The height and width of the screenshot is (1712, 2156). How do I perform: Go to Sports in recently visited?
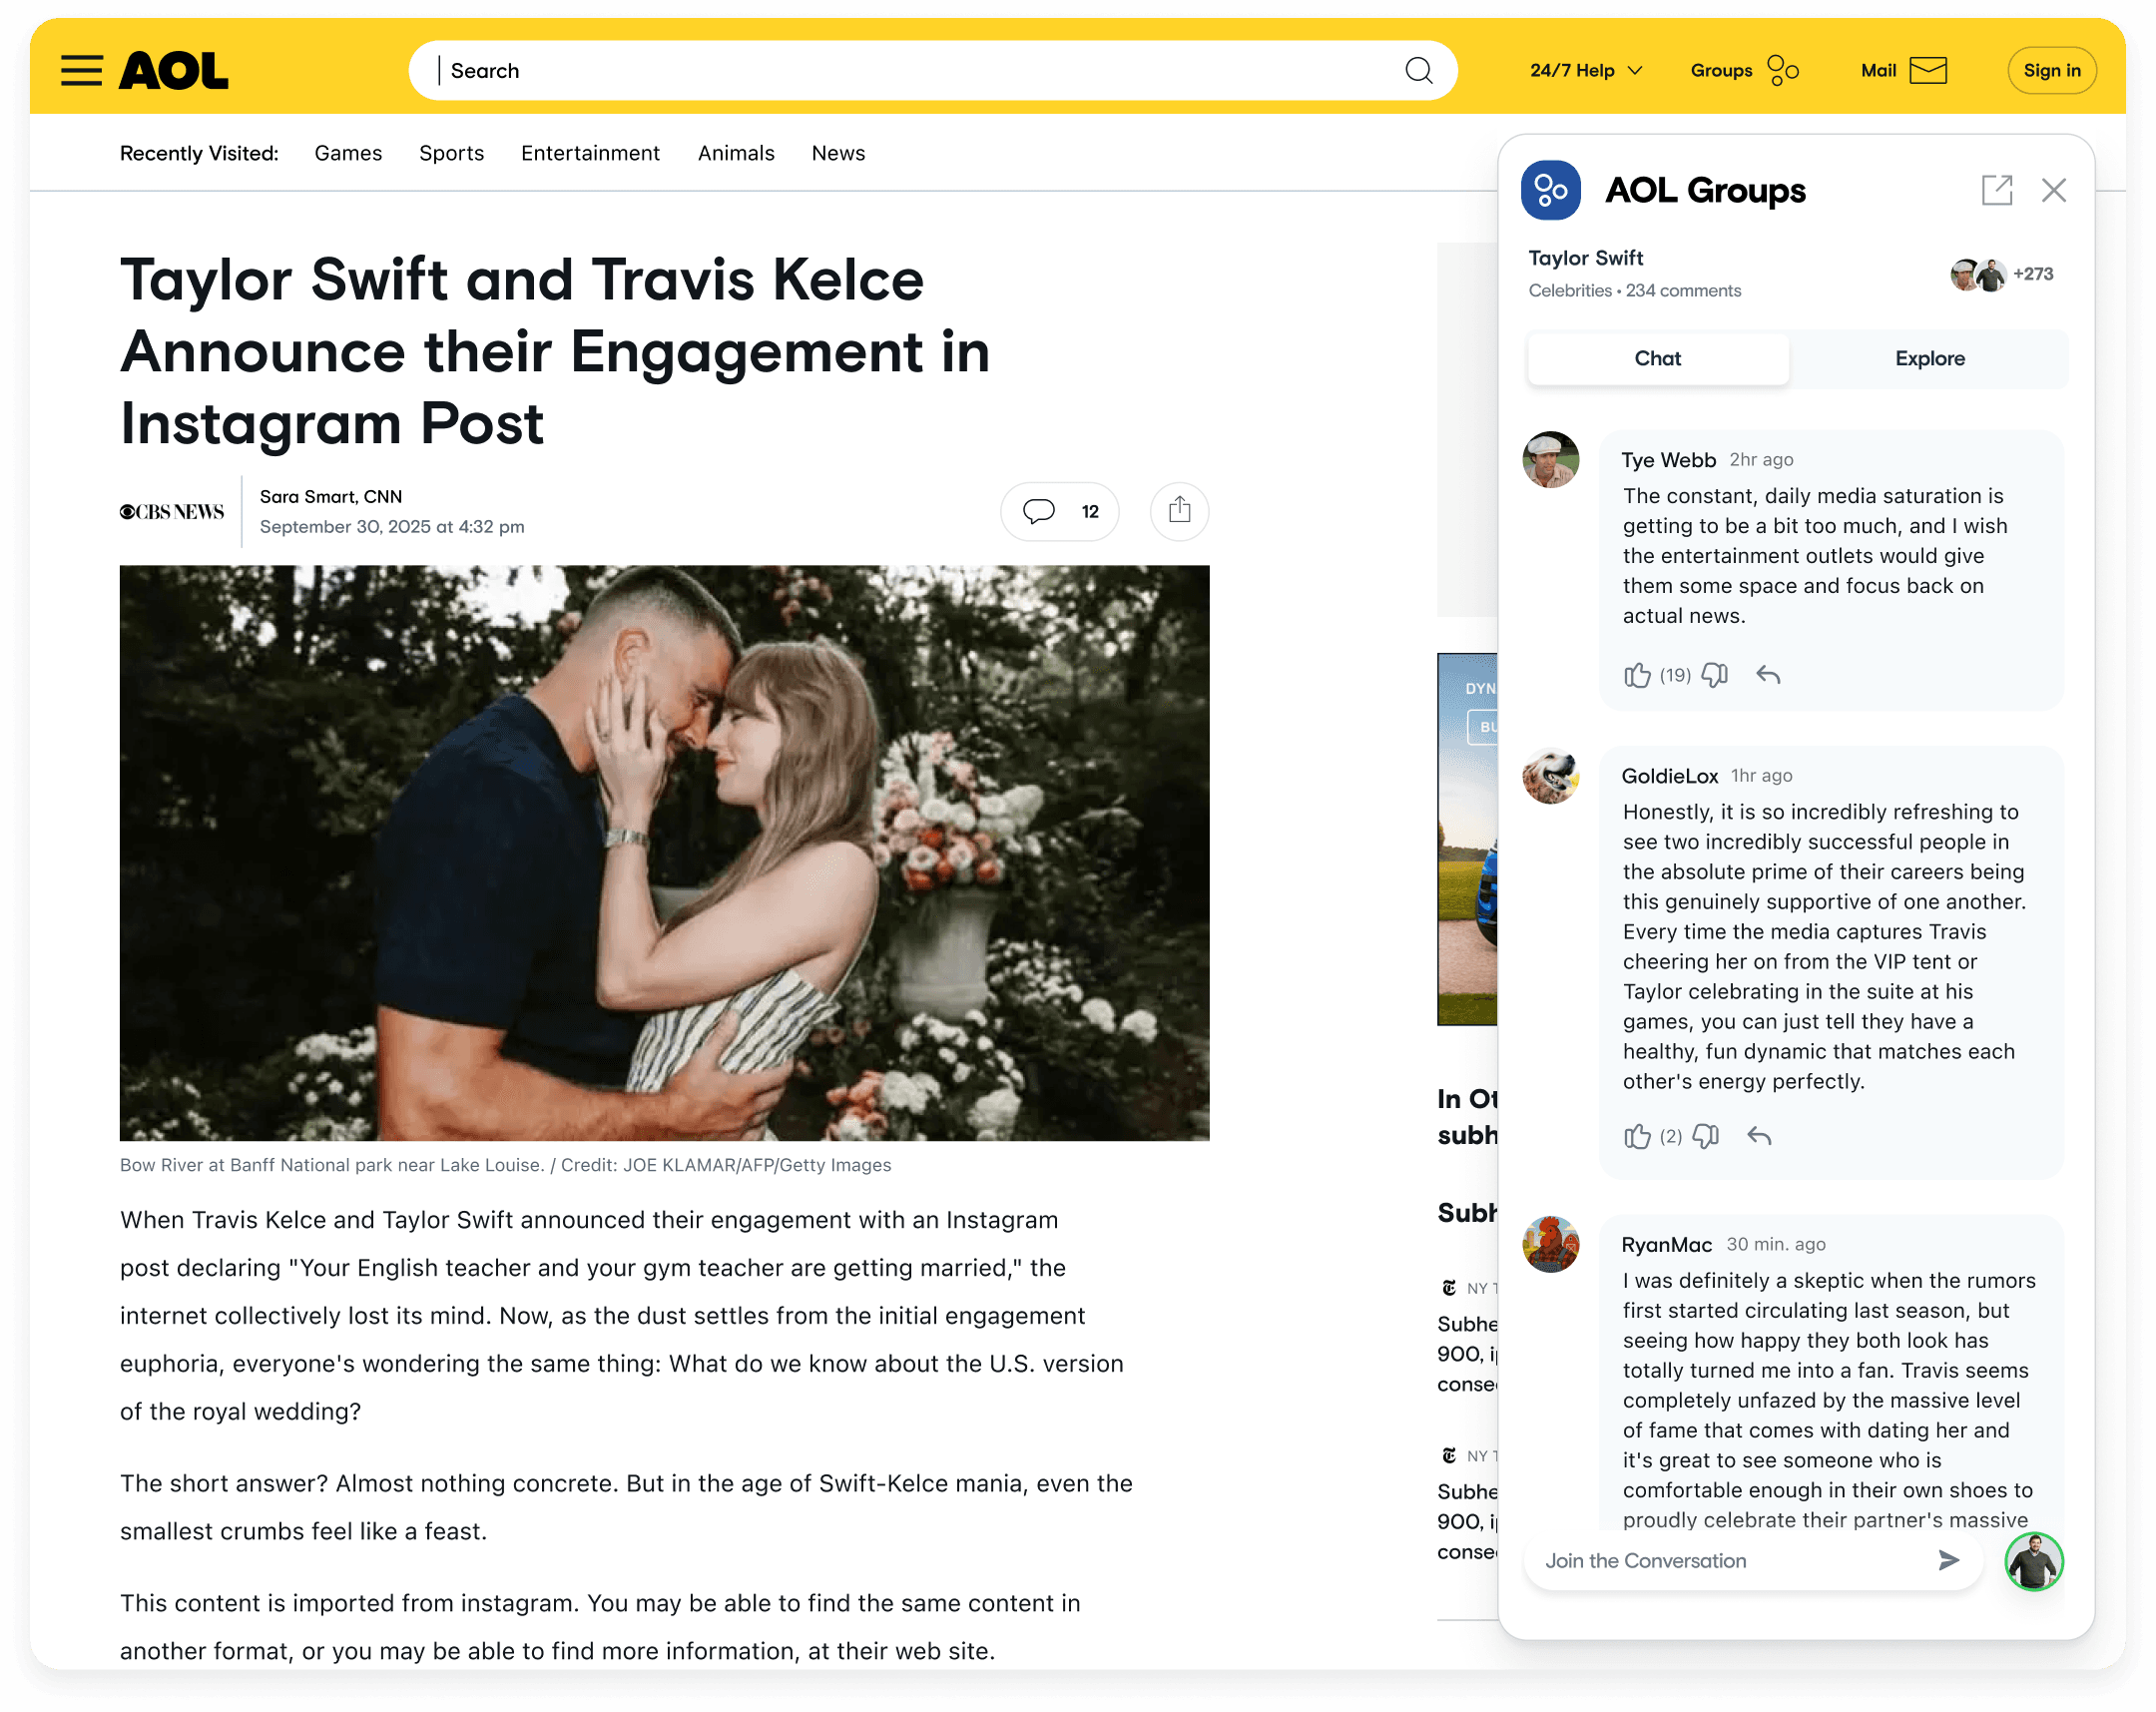click(x=451, y=153)
